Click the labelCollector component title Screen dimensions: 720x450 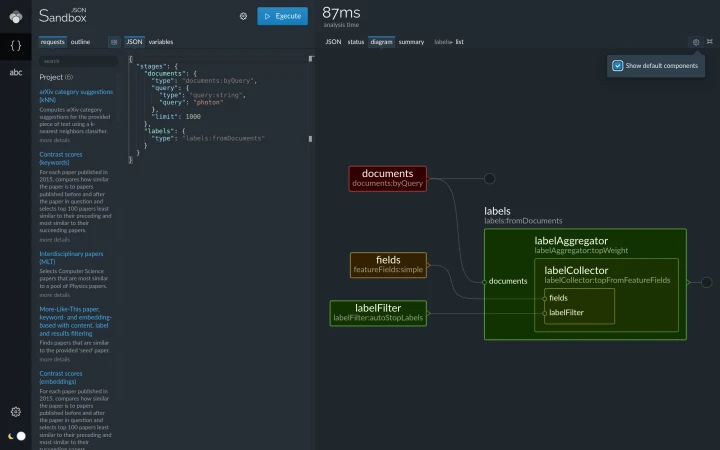tap(576, 270)
